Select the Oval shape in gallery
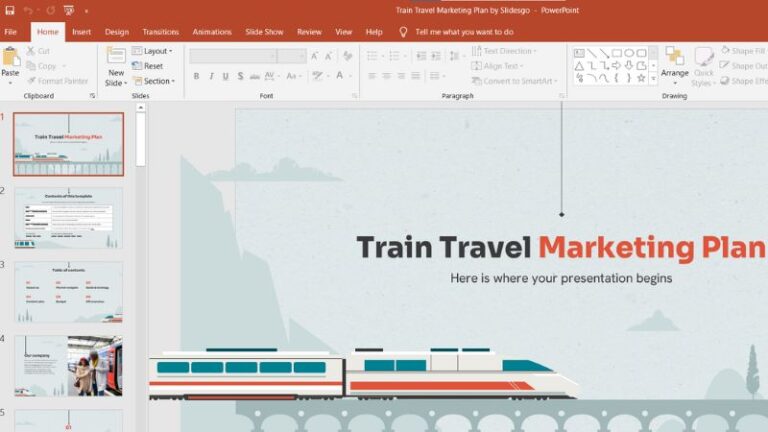 [629, 53]
